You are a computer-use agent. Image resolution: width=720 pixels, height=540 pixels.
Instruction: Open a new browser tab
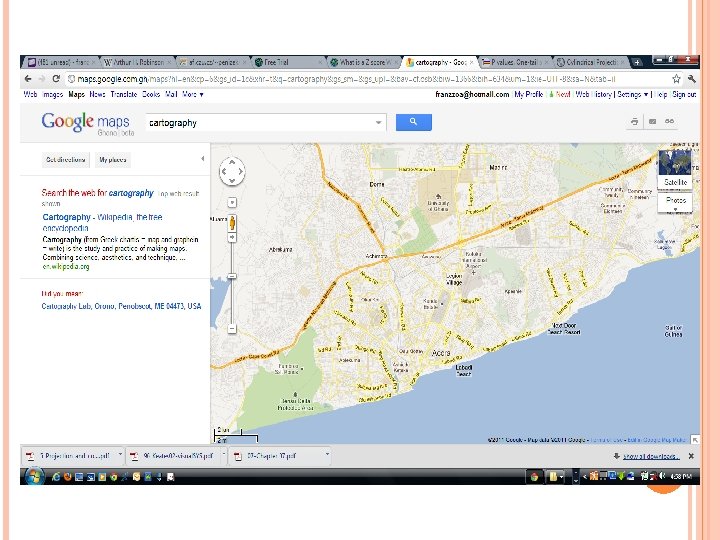click(637, 62)
